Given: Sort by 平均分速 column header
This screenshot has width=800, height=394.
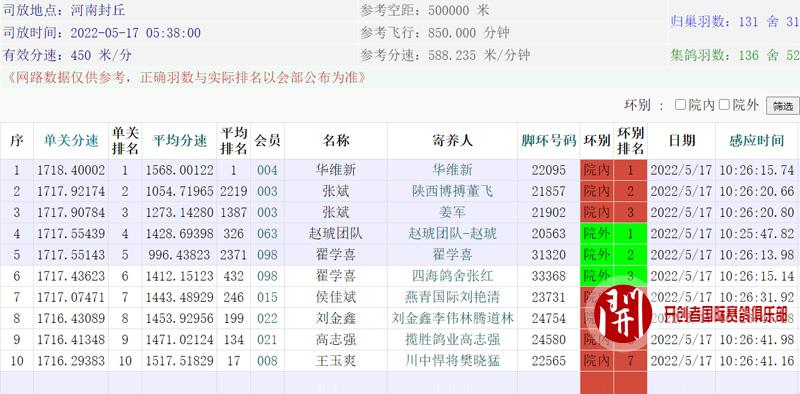Looking at the screenshot, I should click(180, 141).
